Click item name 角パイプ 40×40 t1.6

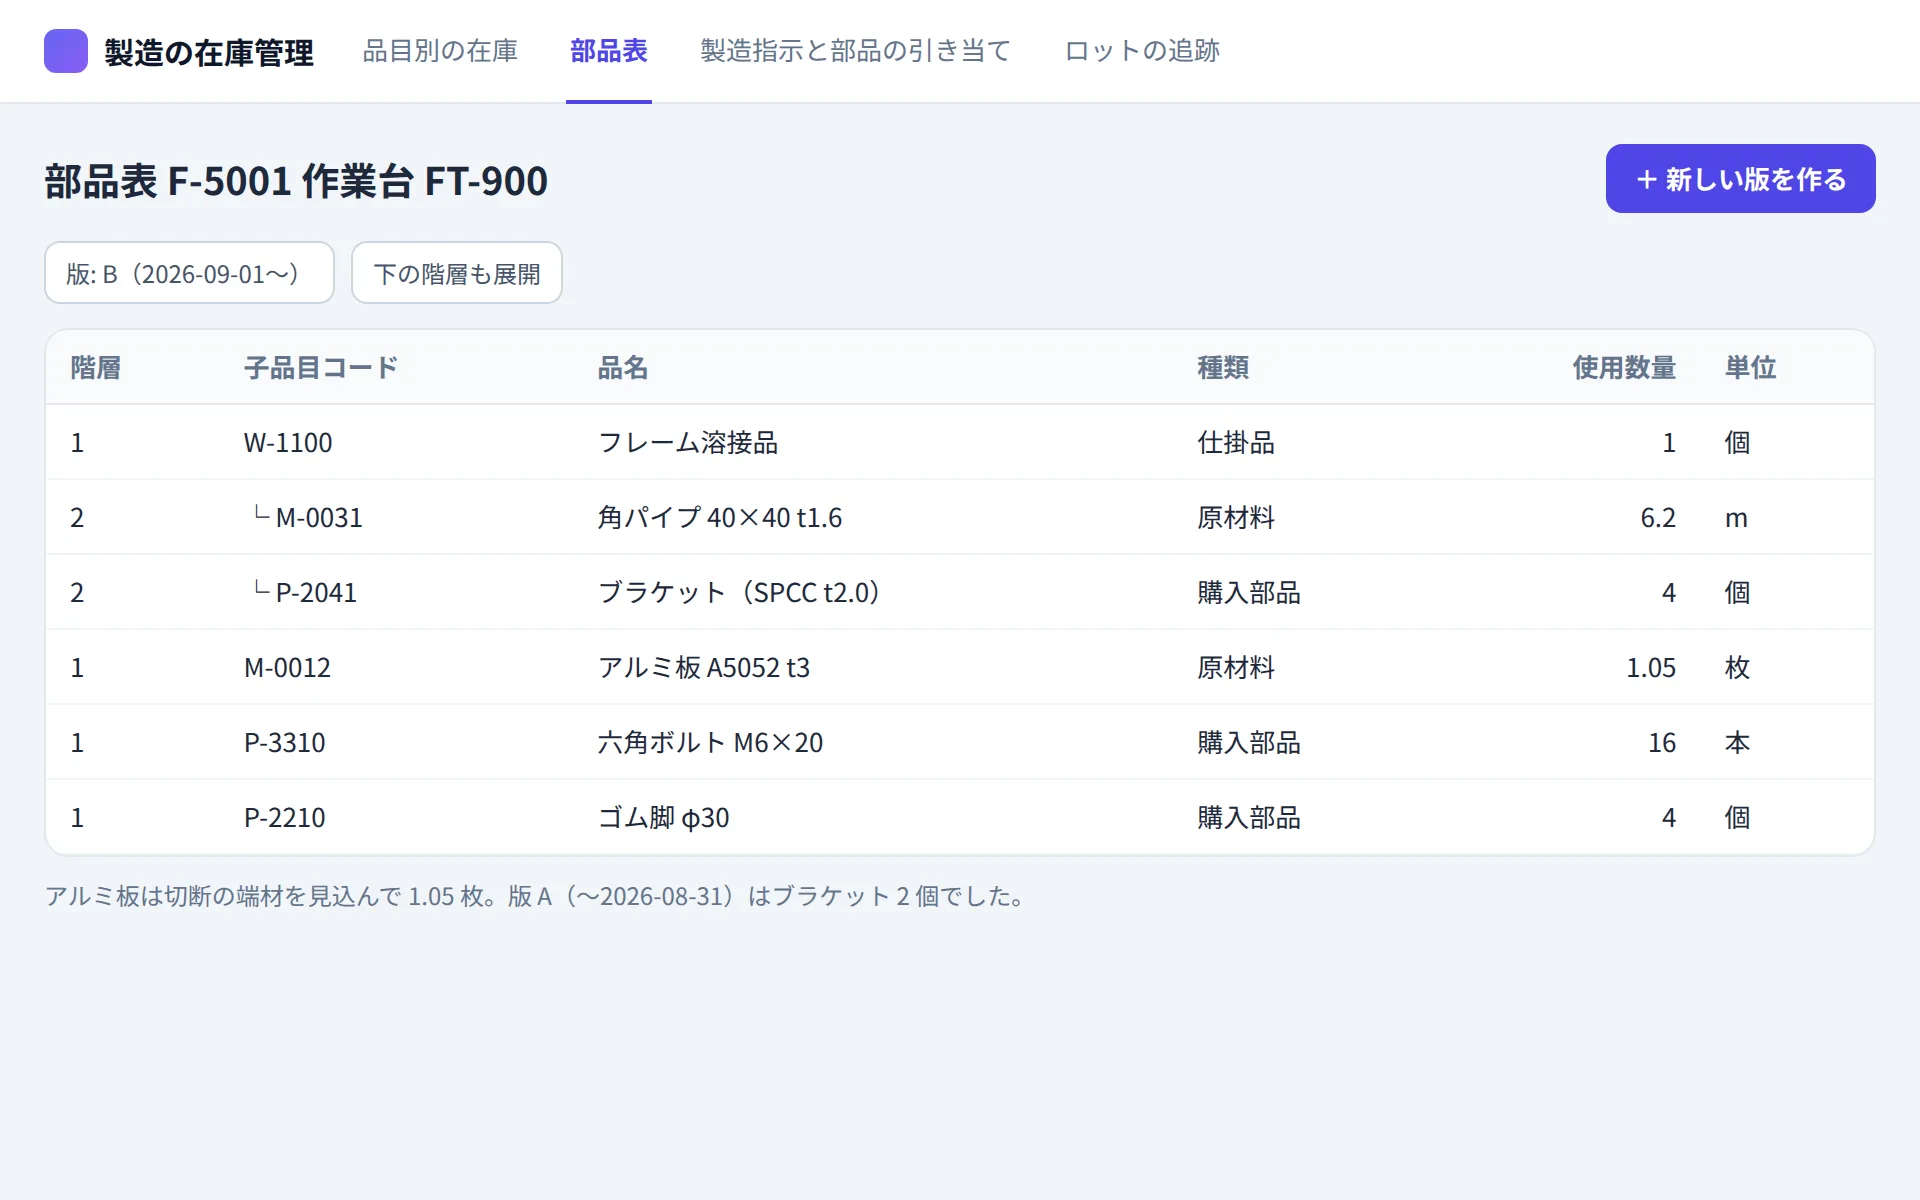tap(720, 518)
